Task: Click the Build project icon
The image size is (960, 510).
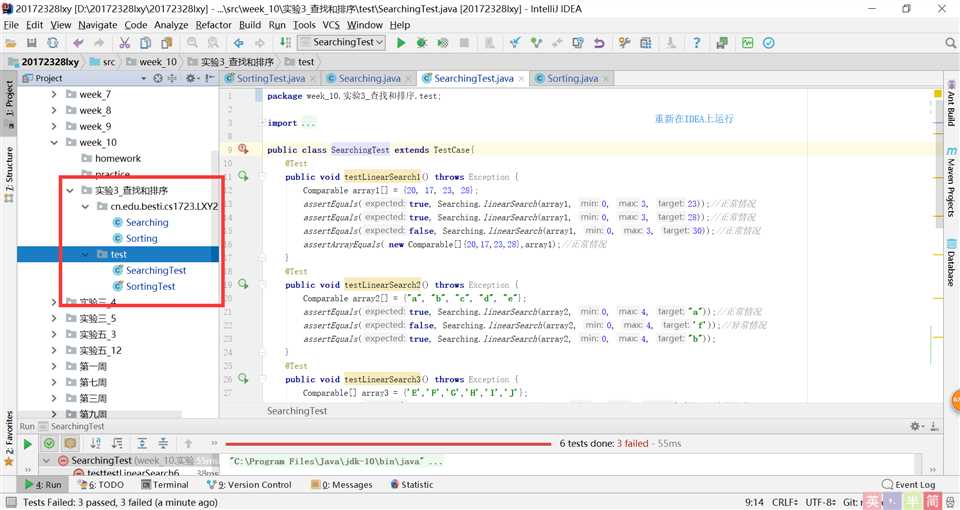Action: 285,42
